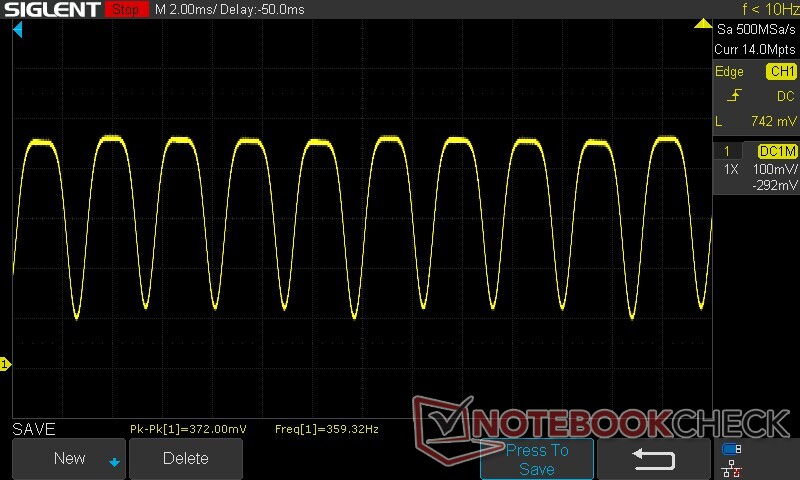This screenshot has height=480, width=800.
Task: Click the Edge trigger type label
Action: pos(729,71)
